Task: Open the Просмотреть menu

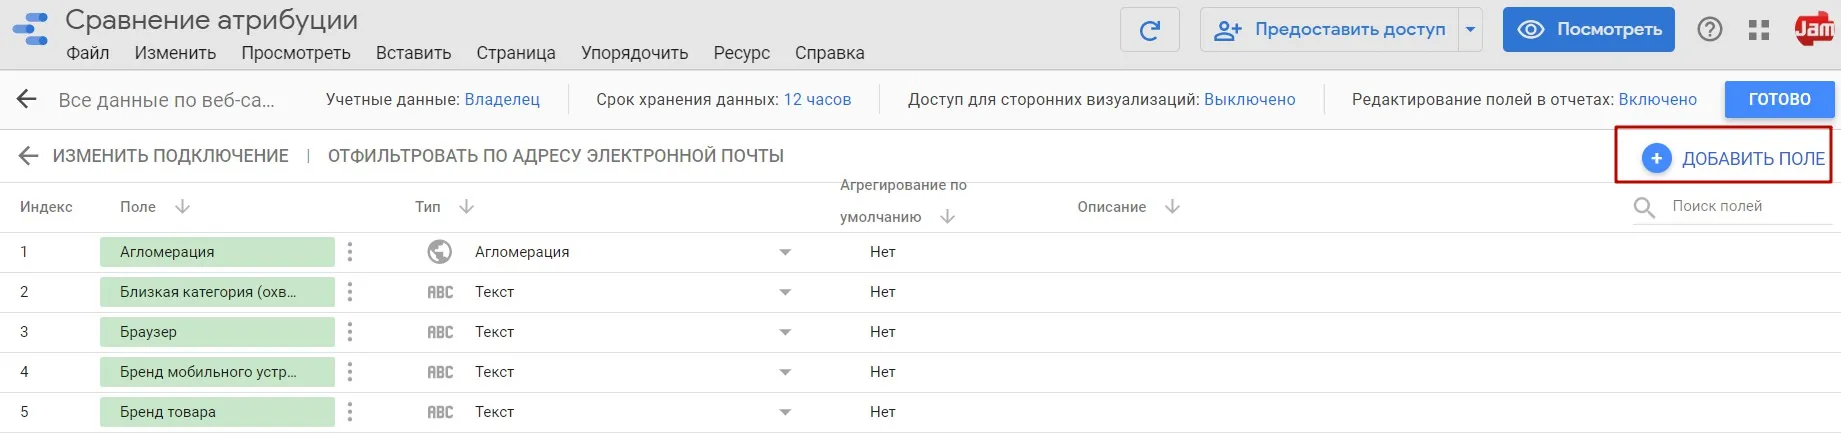Action: 296,53
